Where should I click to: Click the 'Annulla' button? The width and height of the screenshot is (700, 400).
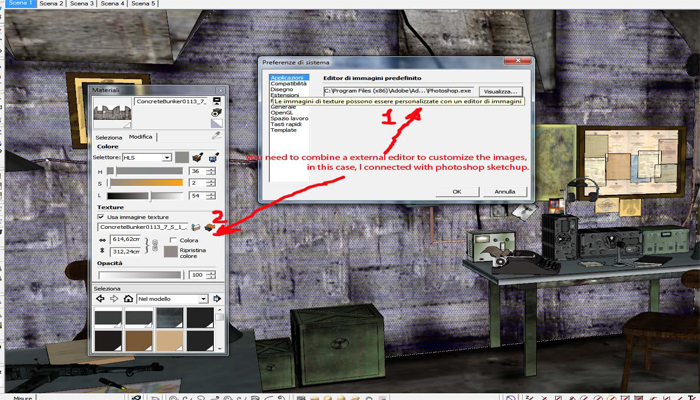504,191
